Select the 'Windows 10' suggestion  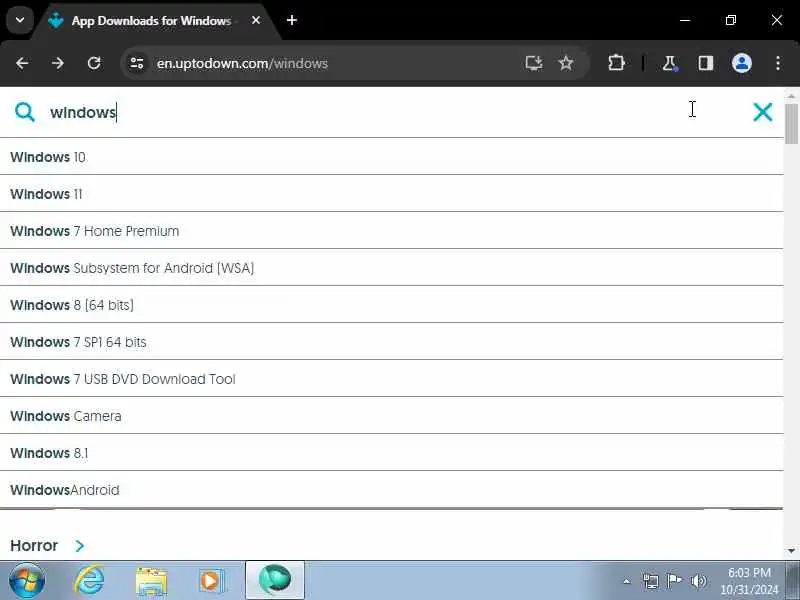click(391, 157)
